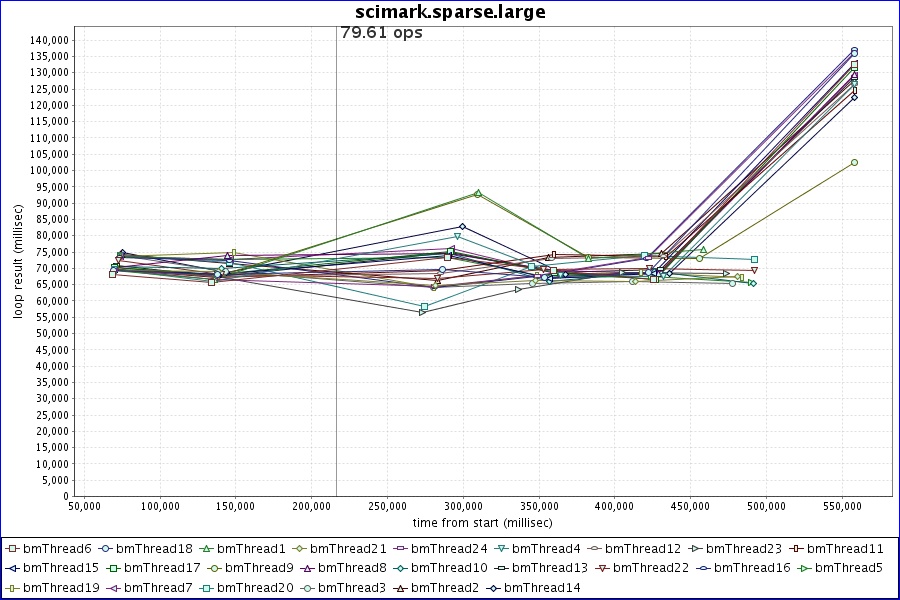Select the bmThread5 legend entry label
The height and width of the screenshot is (600, 900).
point(849,568)
